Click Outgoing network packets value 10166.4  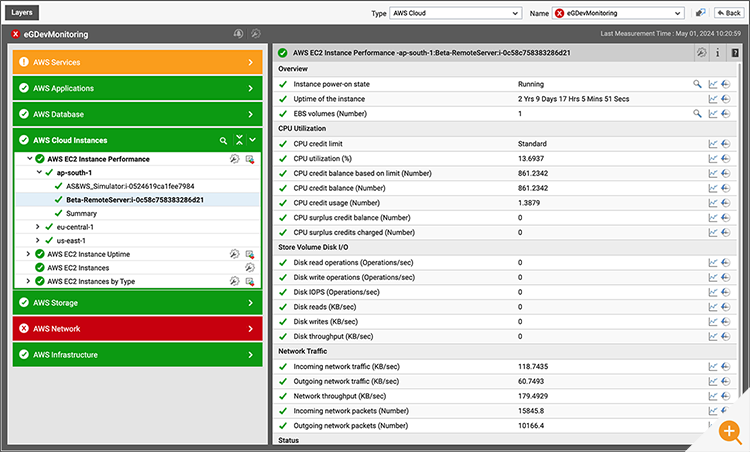(531, 426)
